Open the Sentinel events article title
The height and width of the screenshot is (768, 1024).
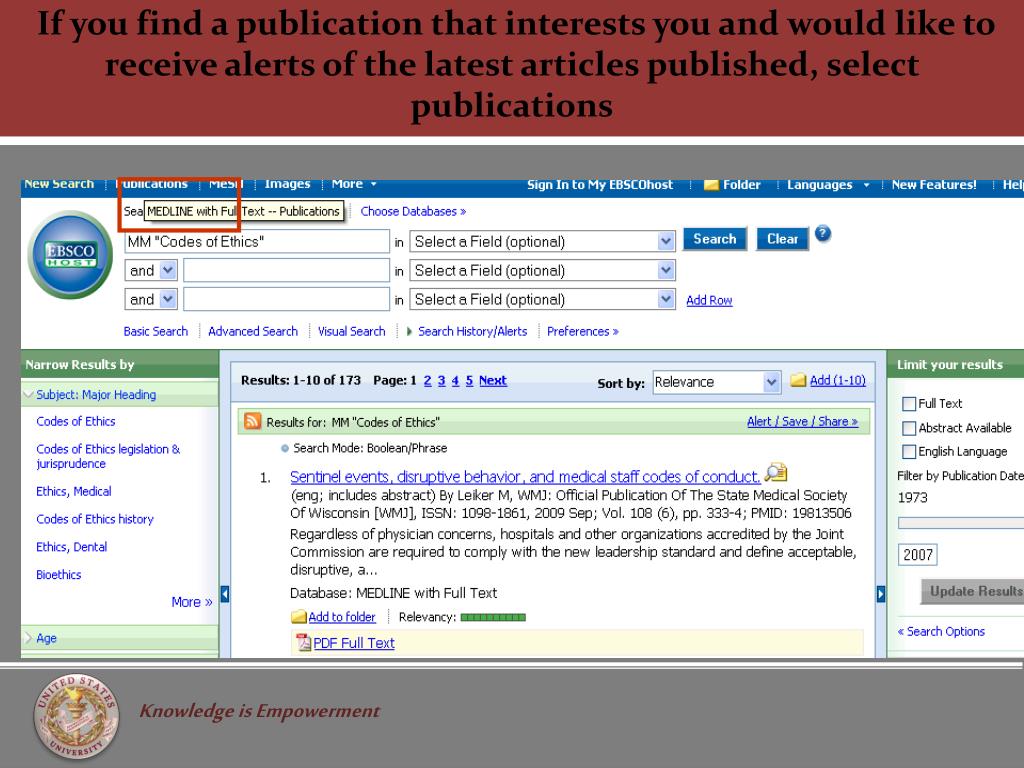click(x=525, y=477)
